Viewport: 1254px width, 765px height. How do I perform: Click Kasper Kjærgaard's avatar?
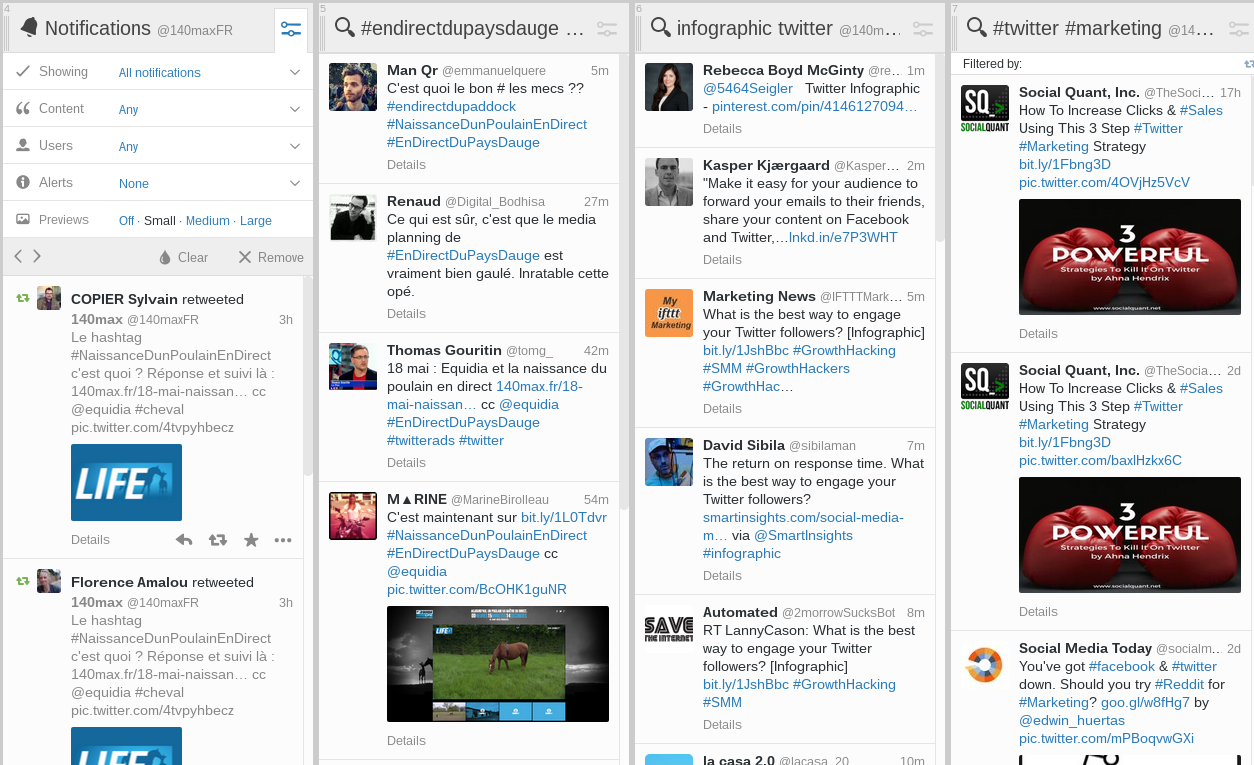[669, 182]
